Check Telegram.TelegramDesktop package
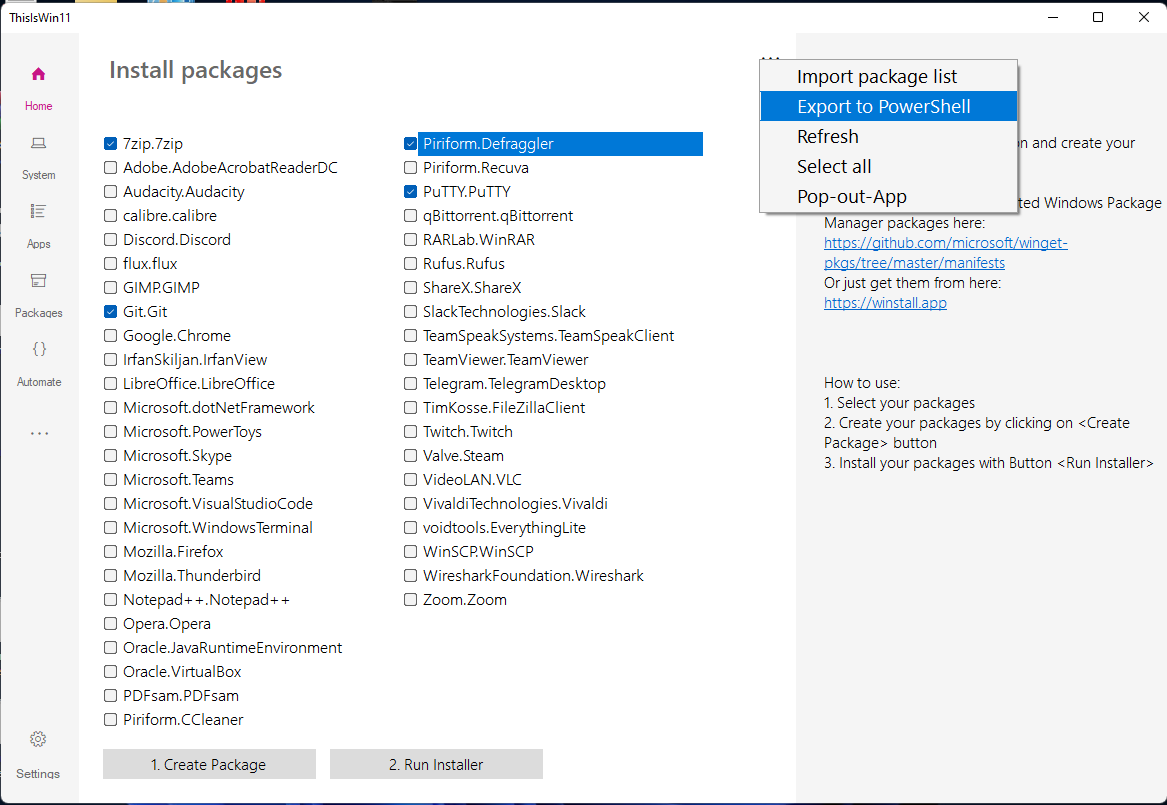 coord(410,383)
